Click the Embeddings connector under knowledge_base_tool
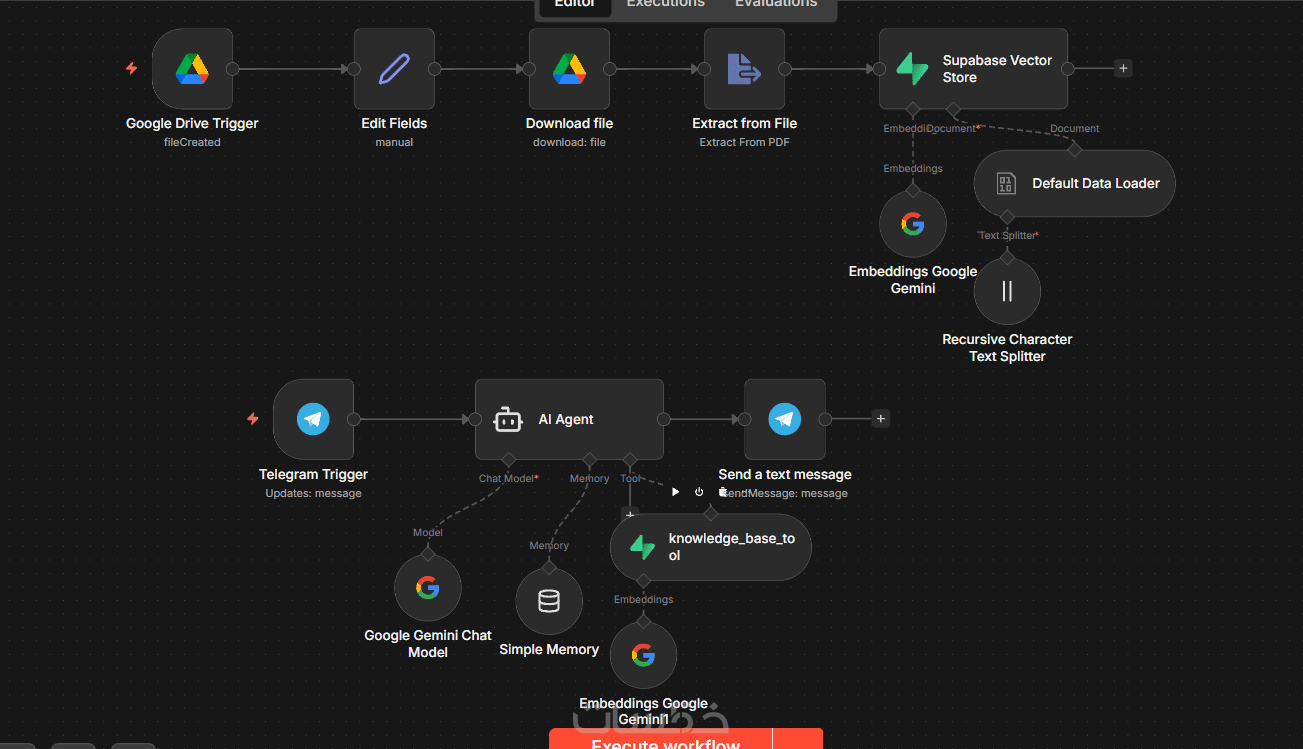The height and width of the screenshot is (749, 1303). coord(643,581)
